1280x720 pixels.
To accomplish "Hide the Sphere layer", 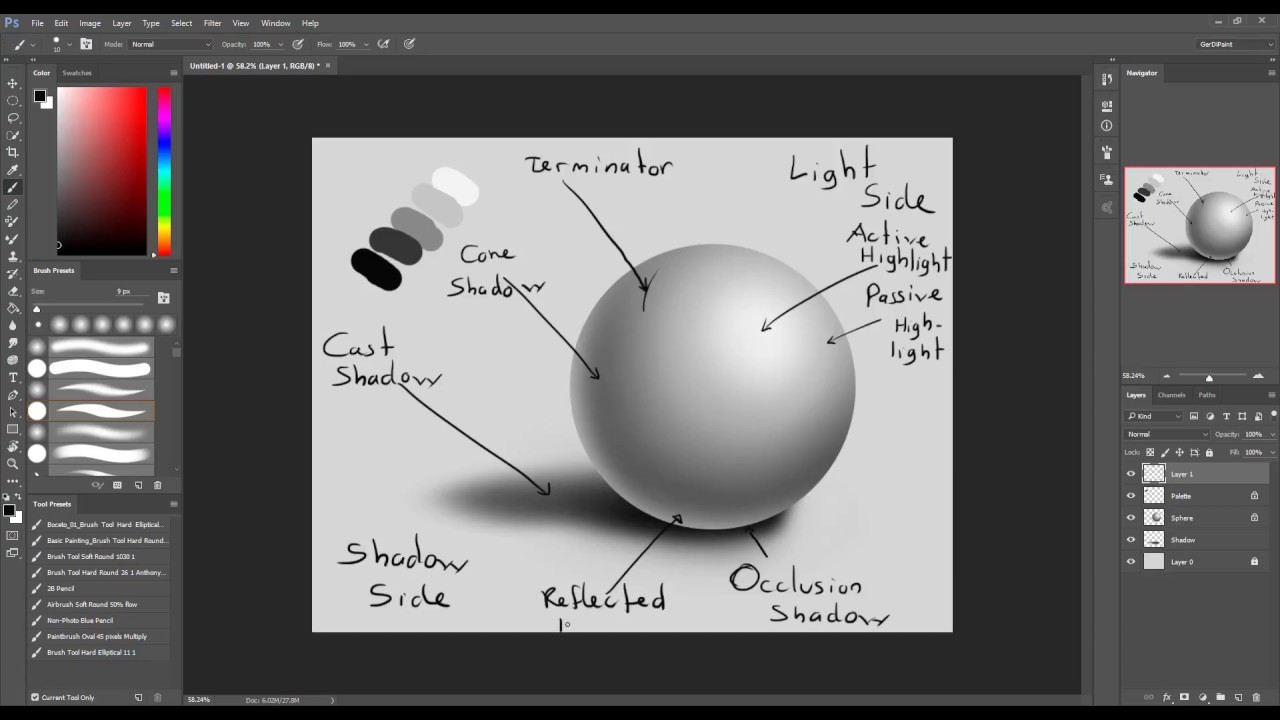I will (x=1131, y=518).
